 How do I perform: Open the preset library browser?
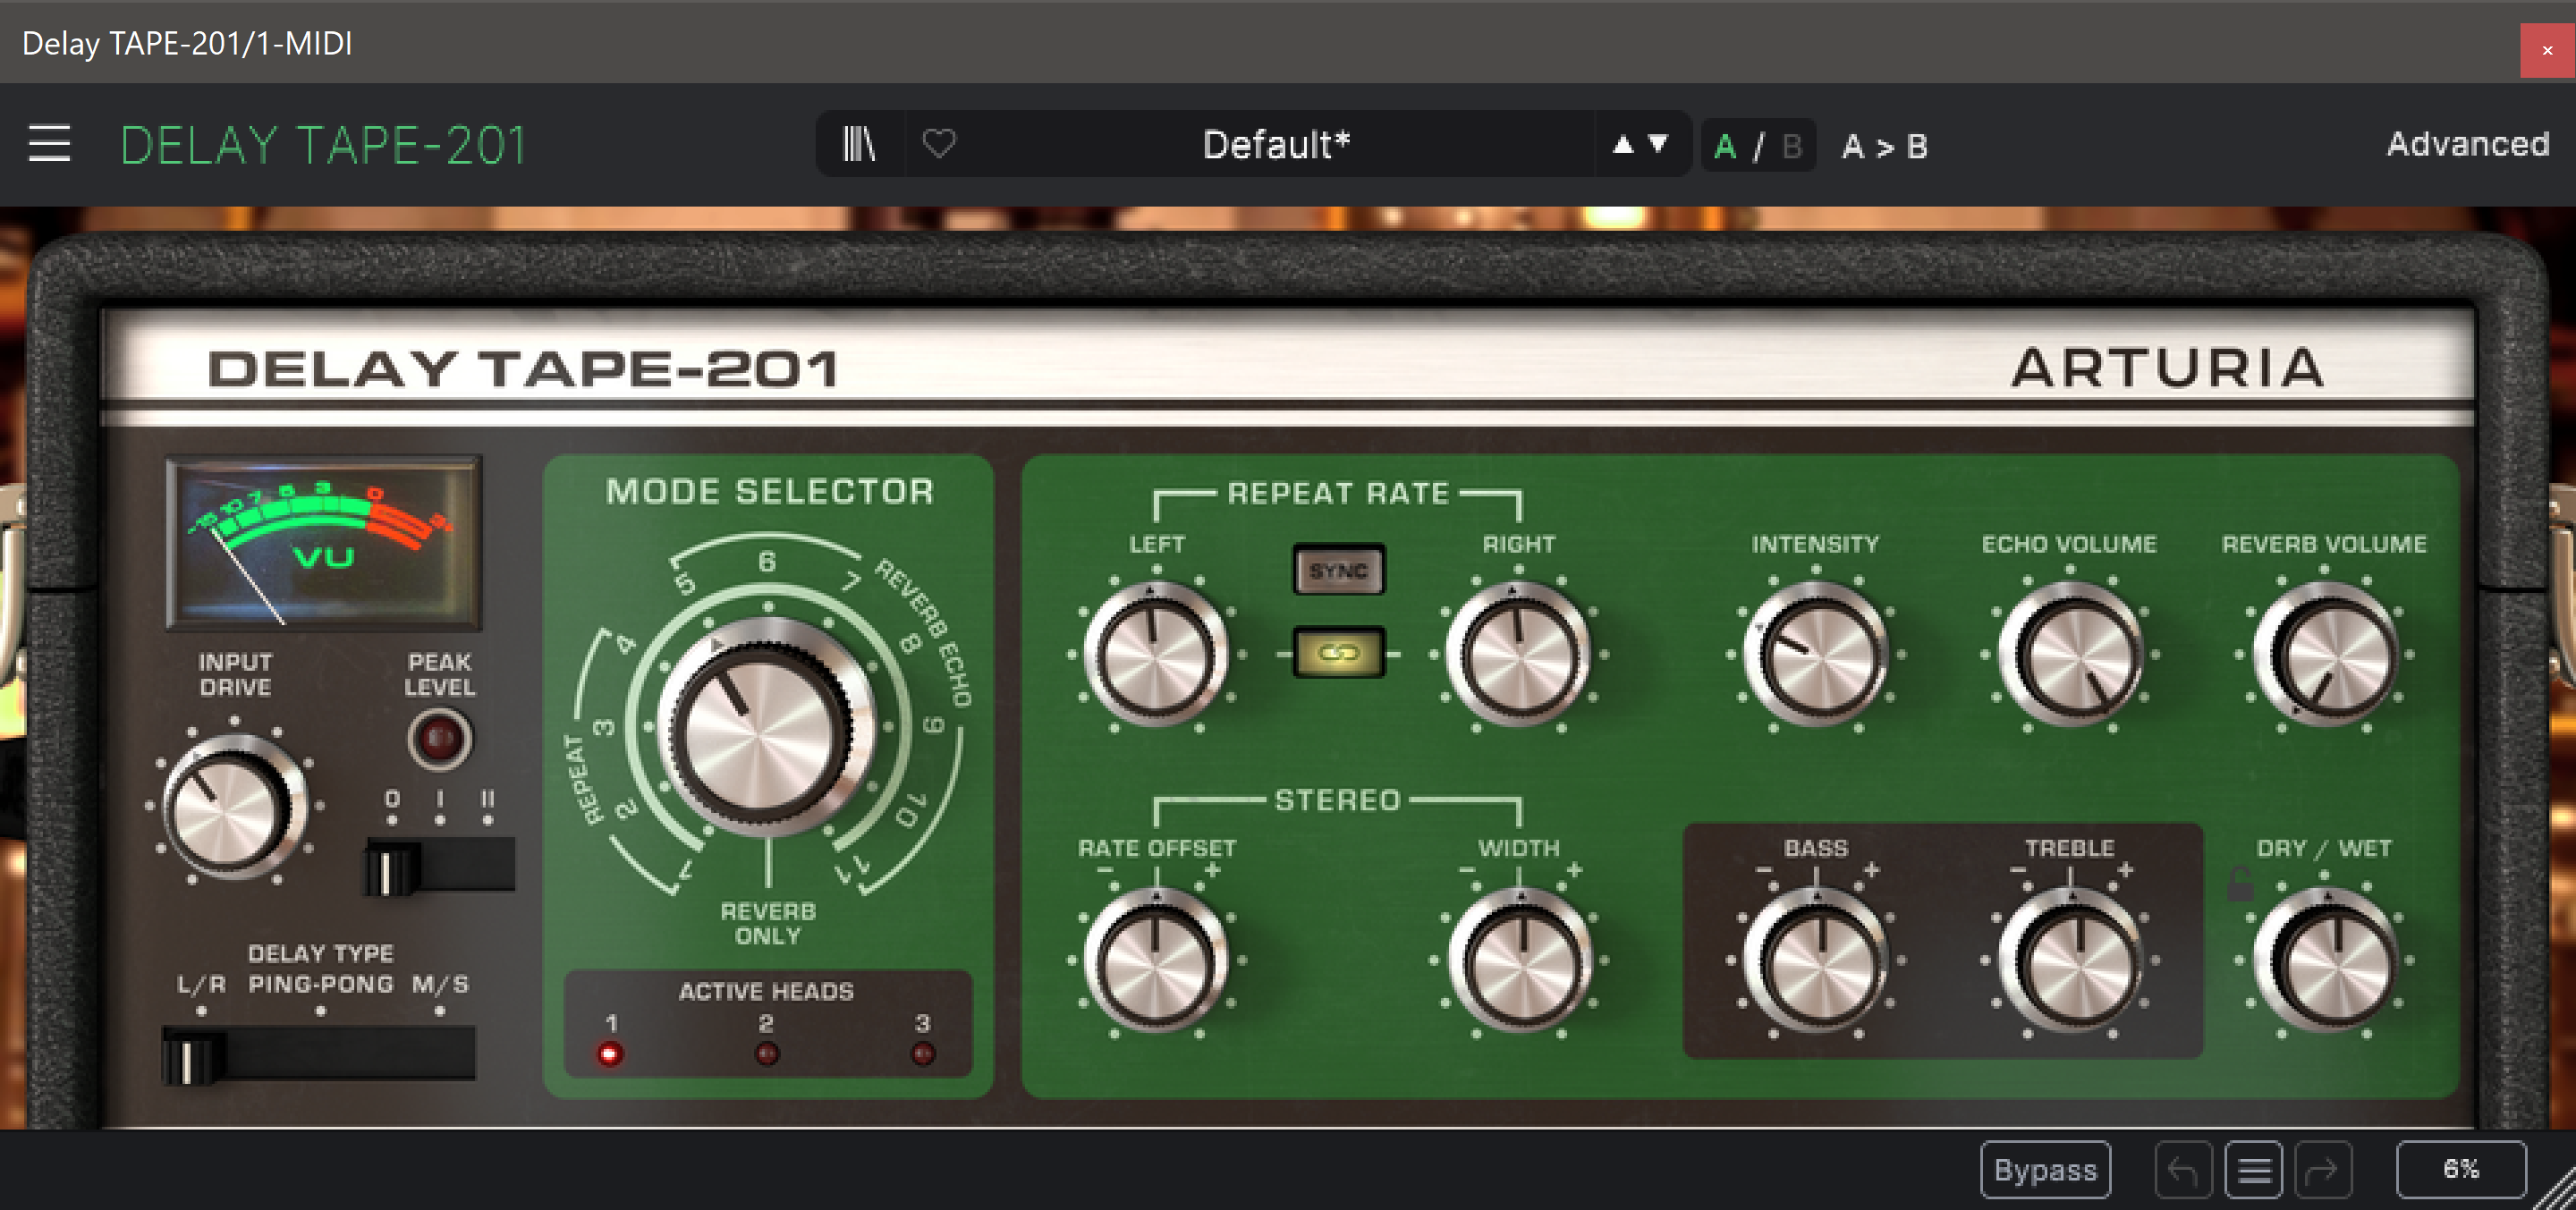859,144
